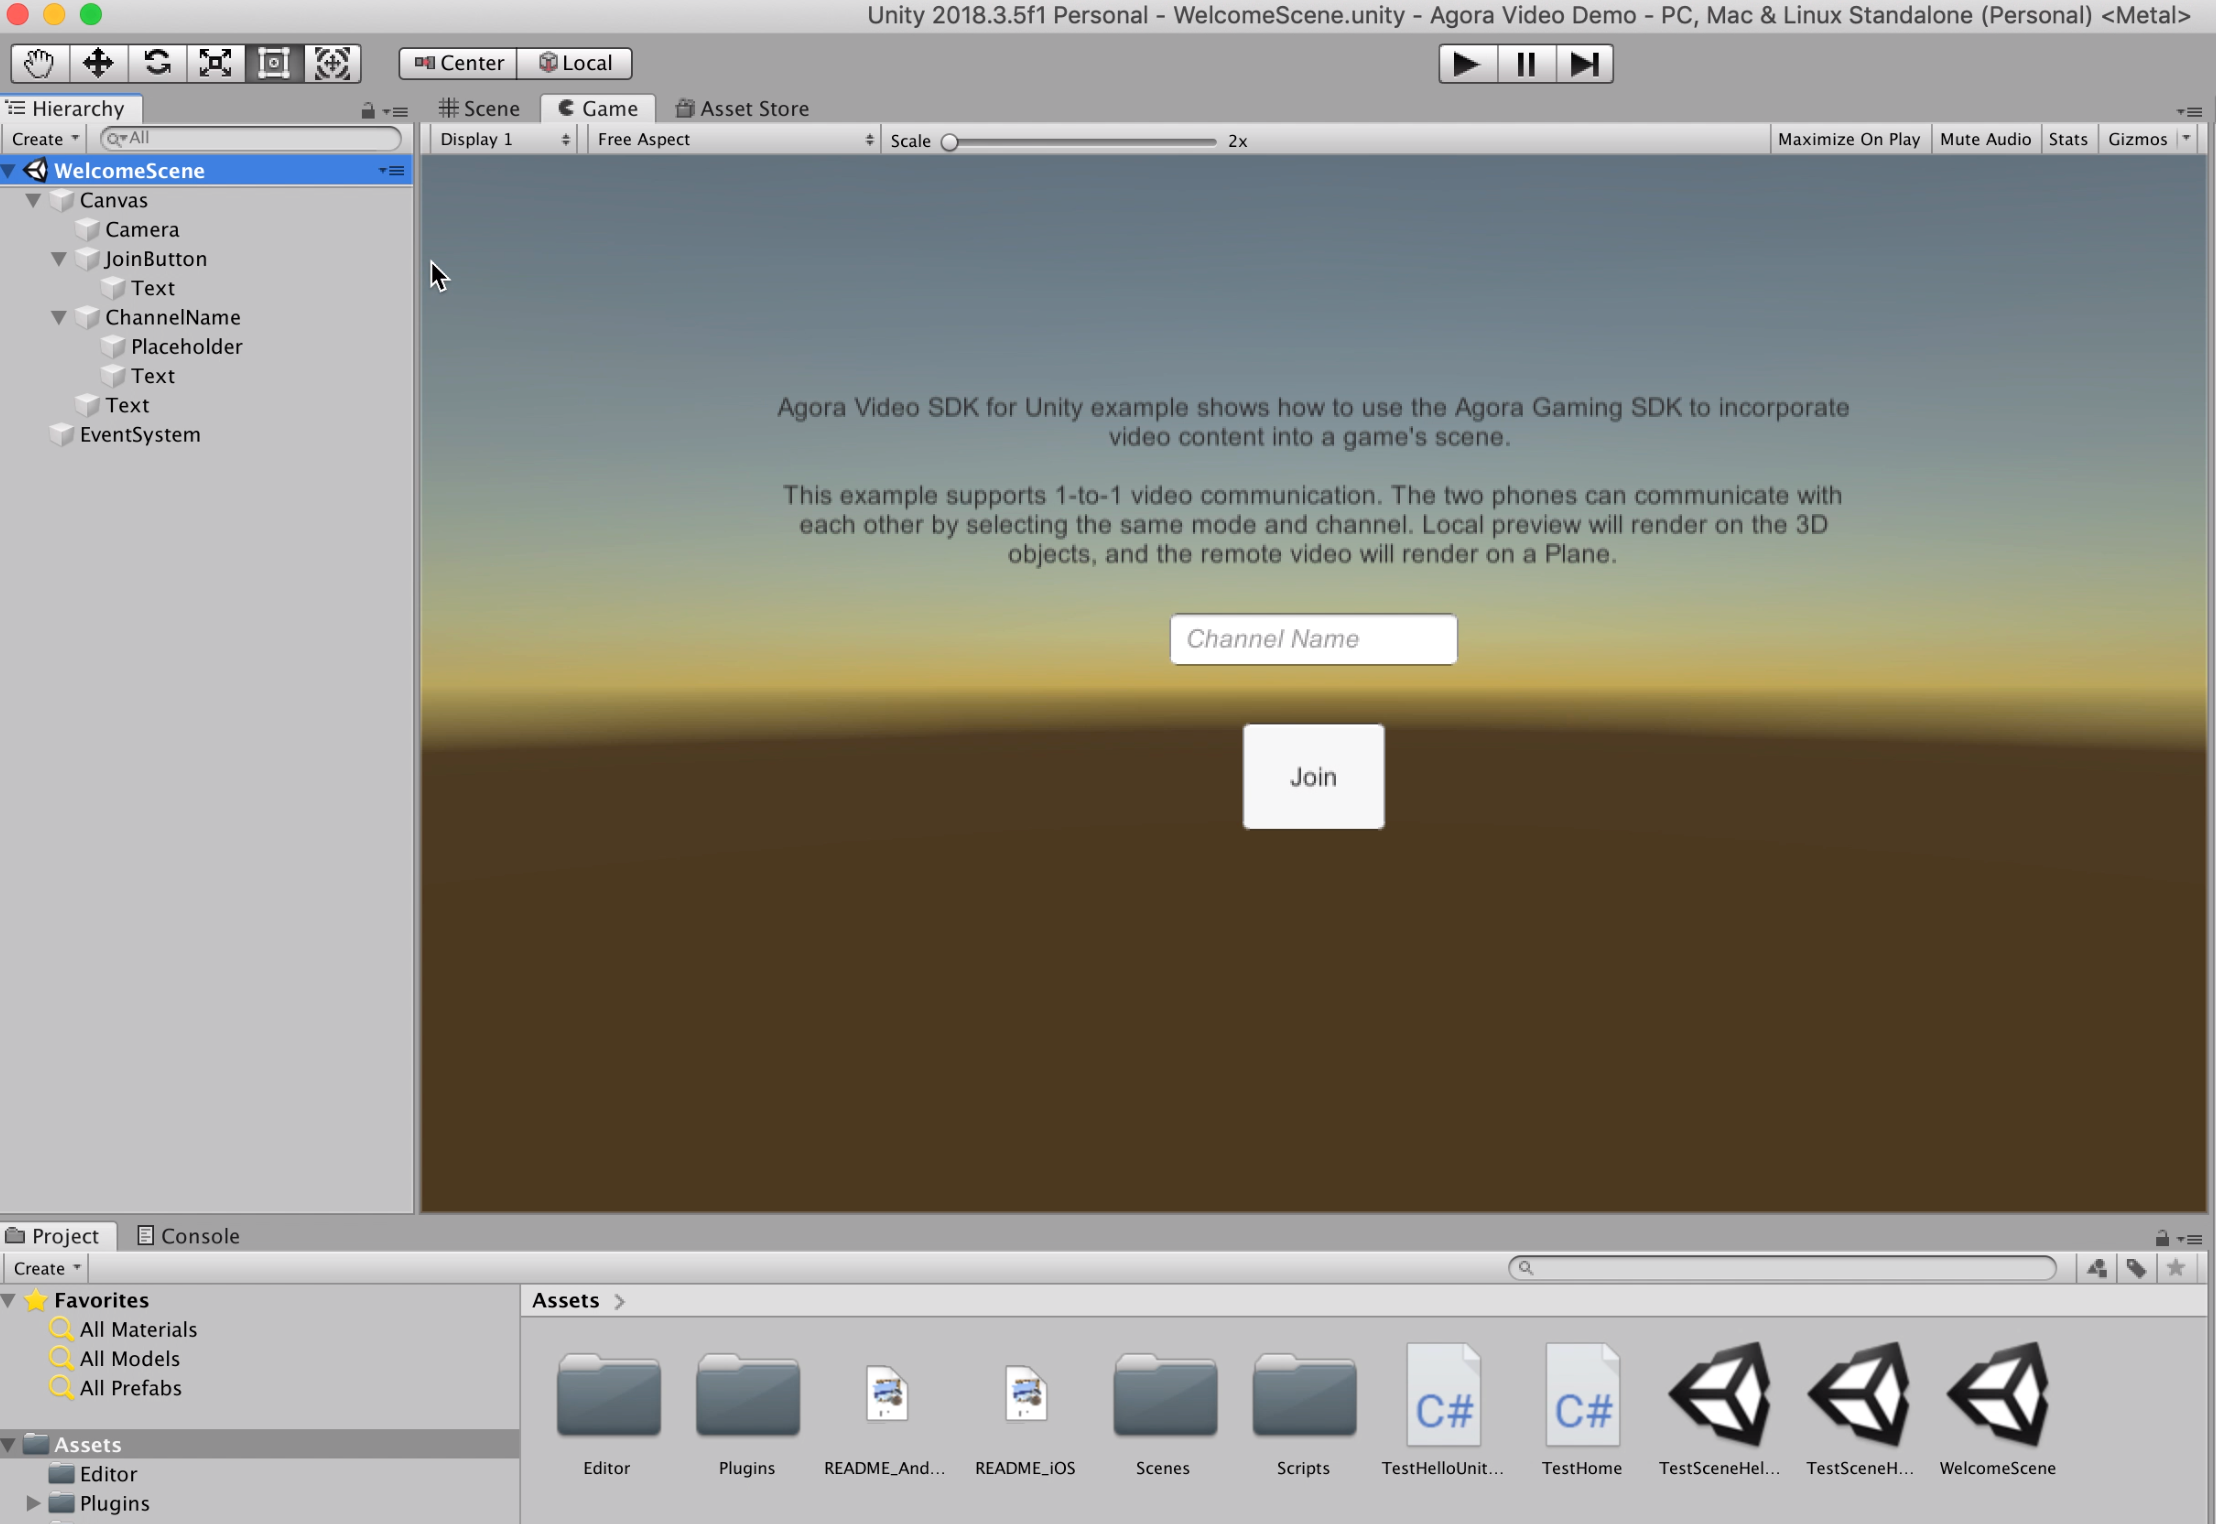Open the Hierarchy Create dropdown
The image size is (2216, 1524).
click(45, 139)
